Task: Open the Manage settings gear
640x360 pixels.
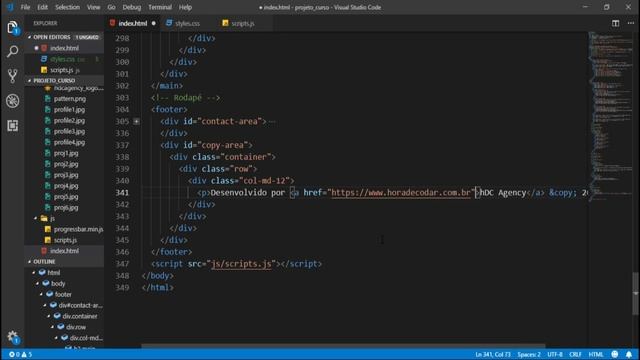Action: click(12, 337)
